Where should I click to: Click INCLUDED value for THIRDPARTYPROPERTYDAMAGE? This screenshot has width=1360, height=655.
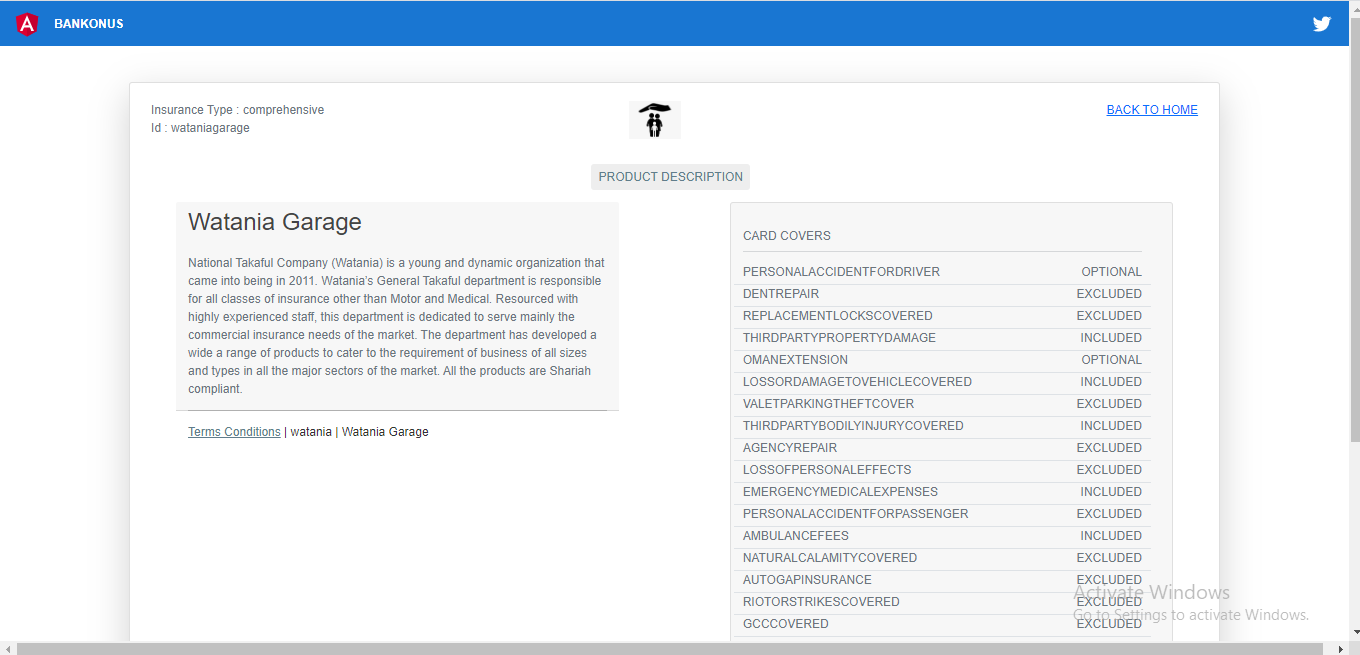click(x=1111, y=338)
